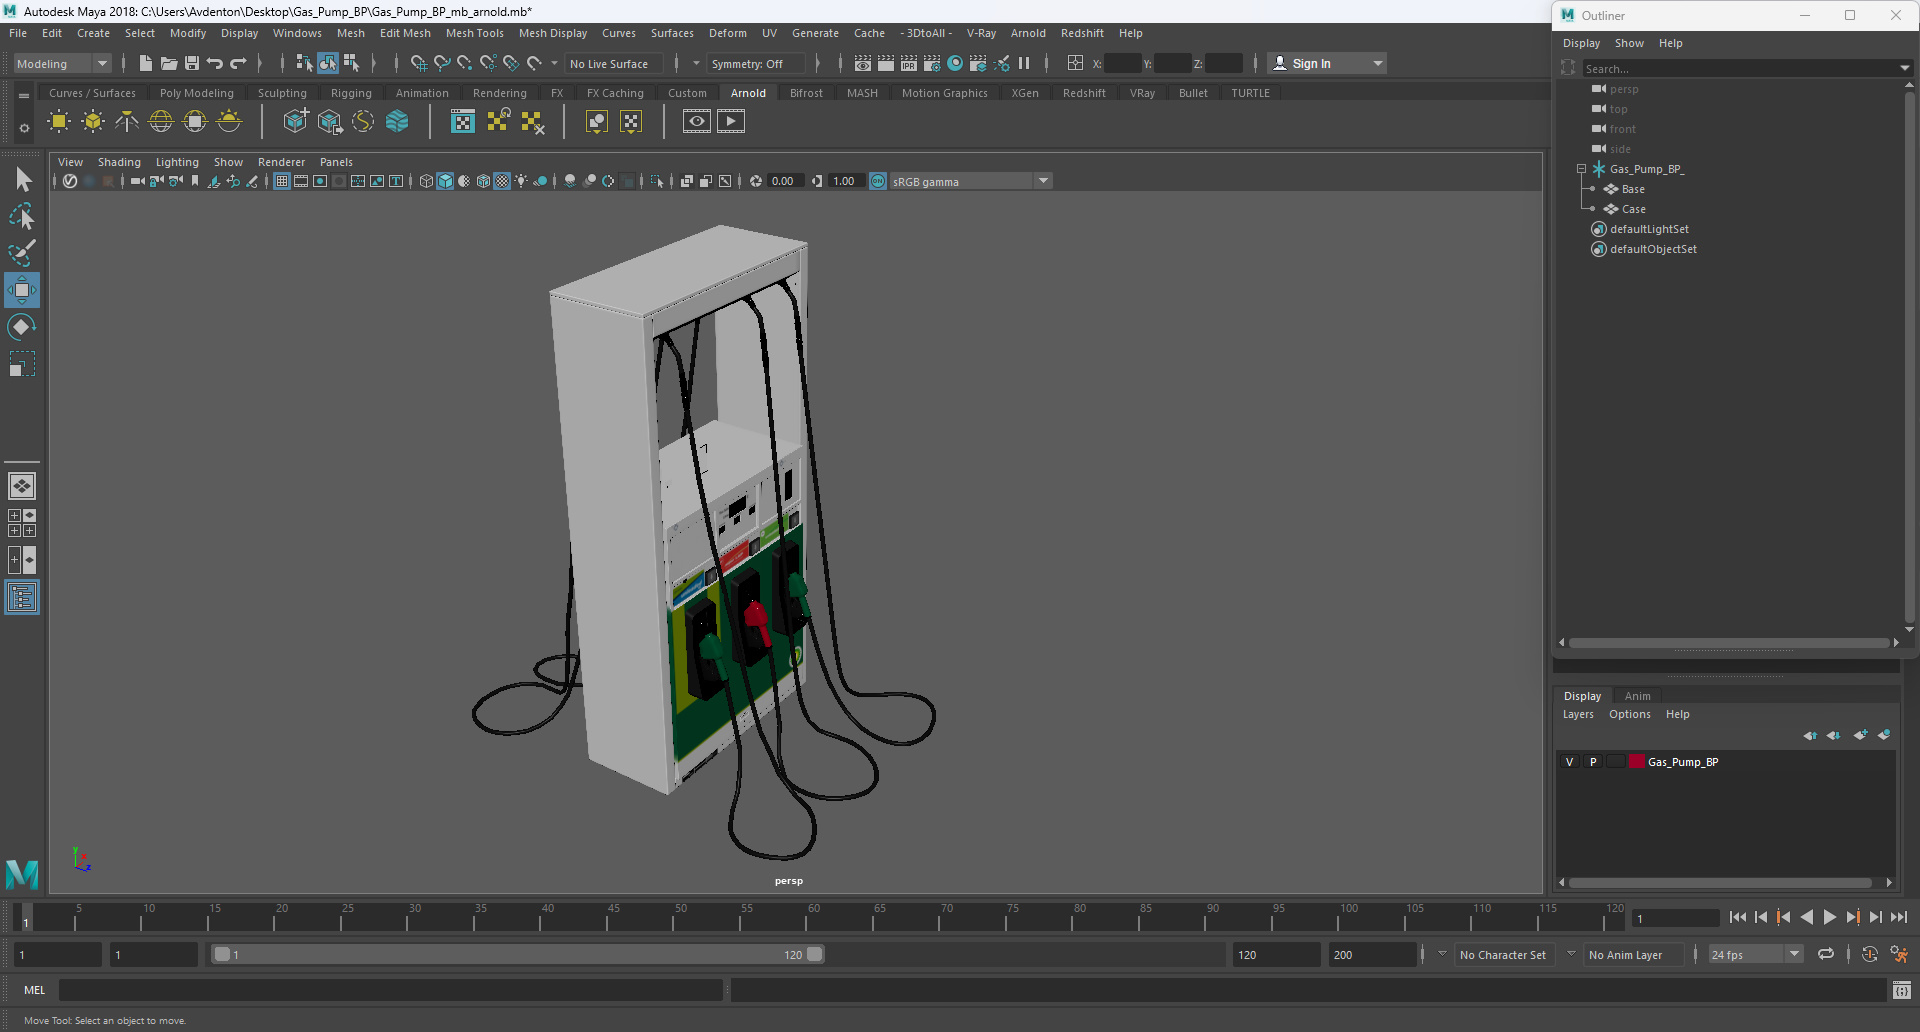1920x1032 pixels.
Task: Click the Arnold render play icon
Action: click(731, 122)
